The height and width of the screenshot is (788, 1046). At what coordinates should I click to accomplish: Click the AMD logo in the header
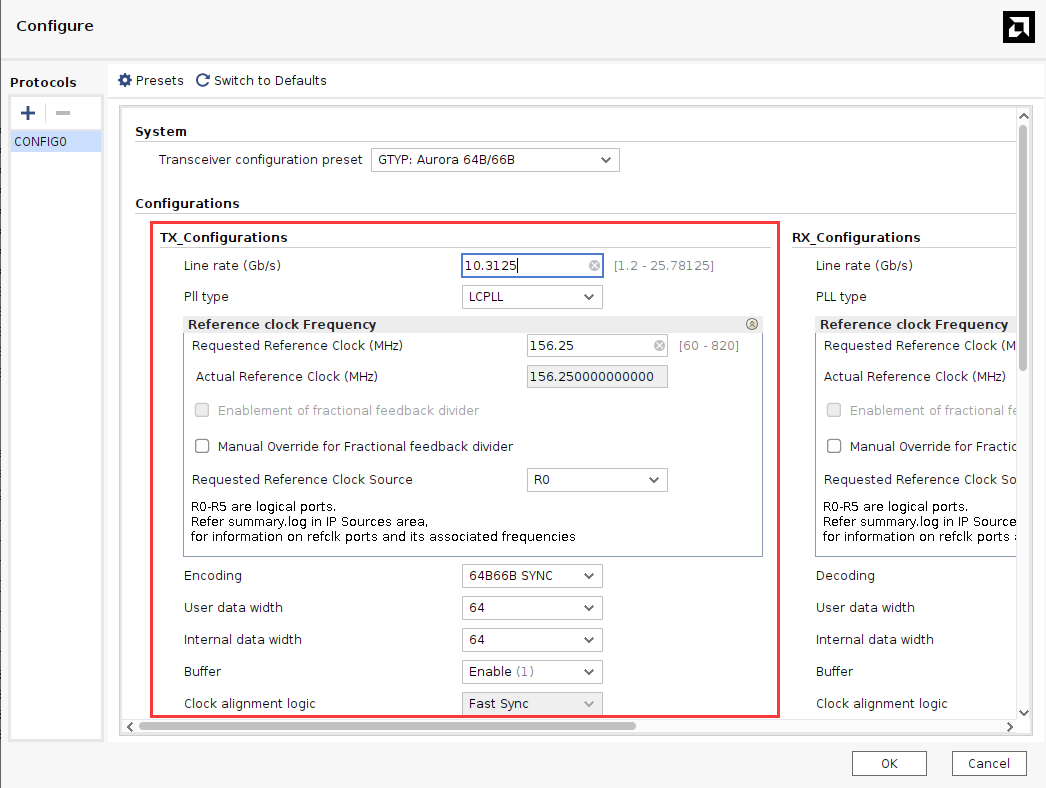coord(1018,27)
